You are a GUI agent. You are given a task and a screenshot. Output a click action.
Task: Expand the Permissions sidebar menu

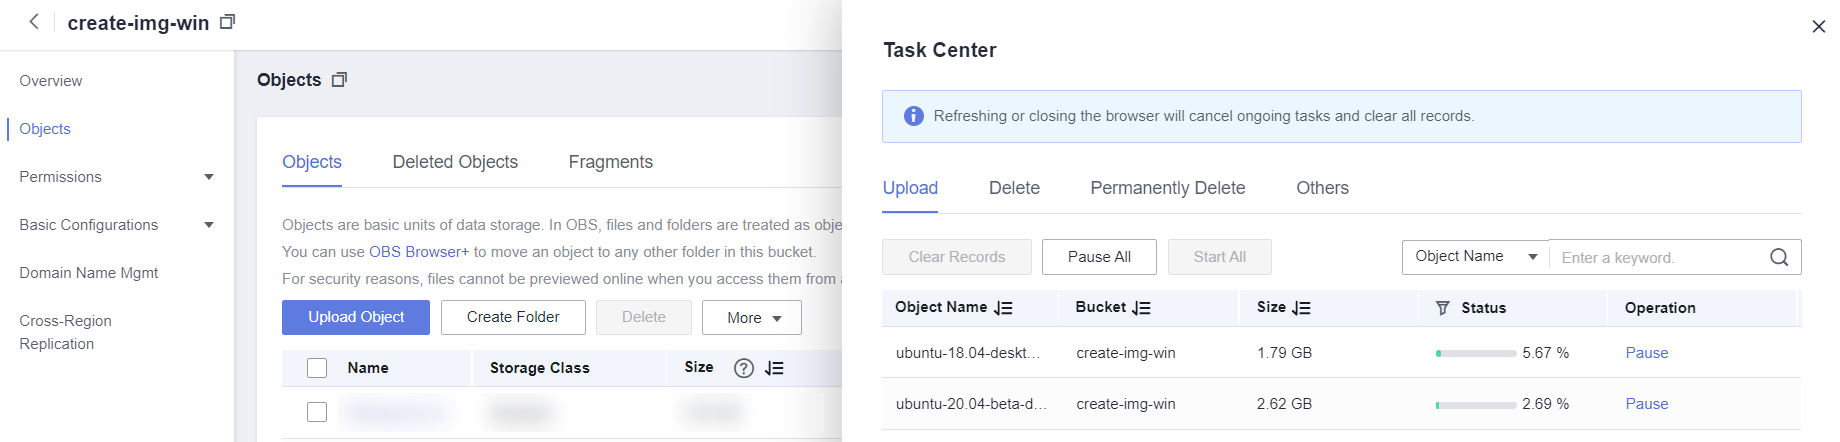[209, 177]
